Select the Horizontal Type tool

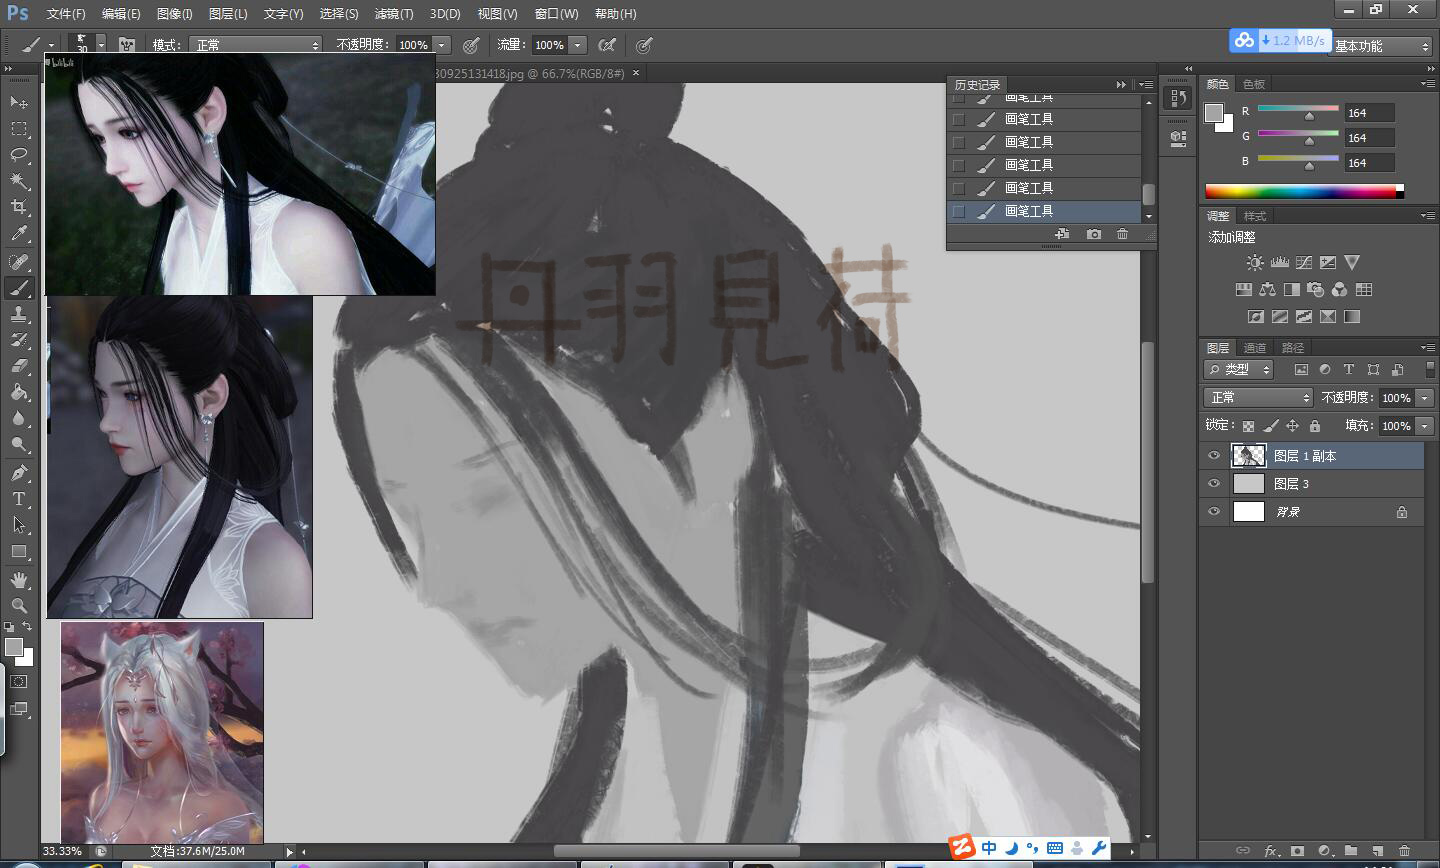pyautogui.click(x=19, y=499)
